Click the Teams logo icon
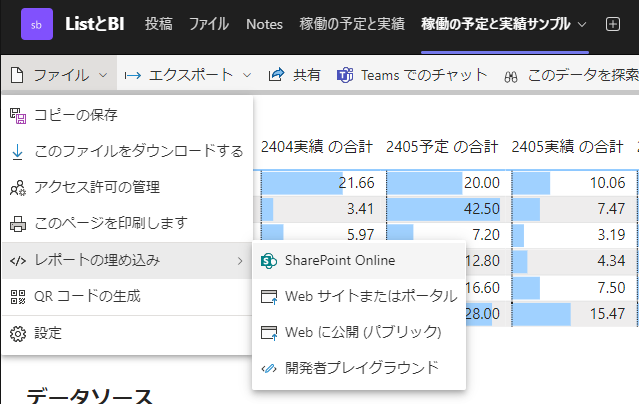This screenshot has height=404, width=639. coord(345,75)
